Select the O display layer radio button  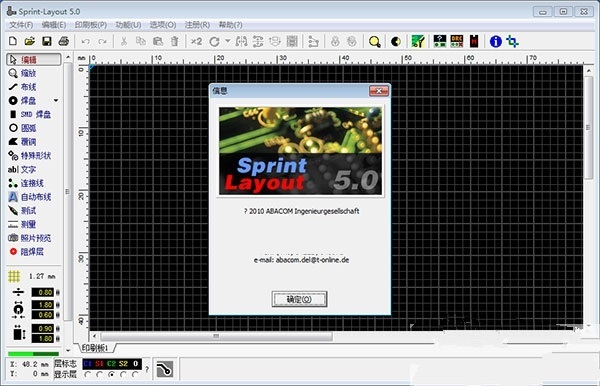click(x=135, y=375)
